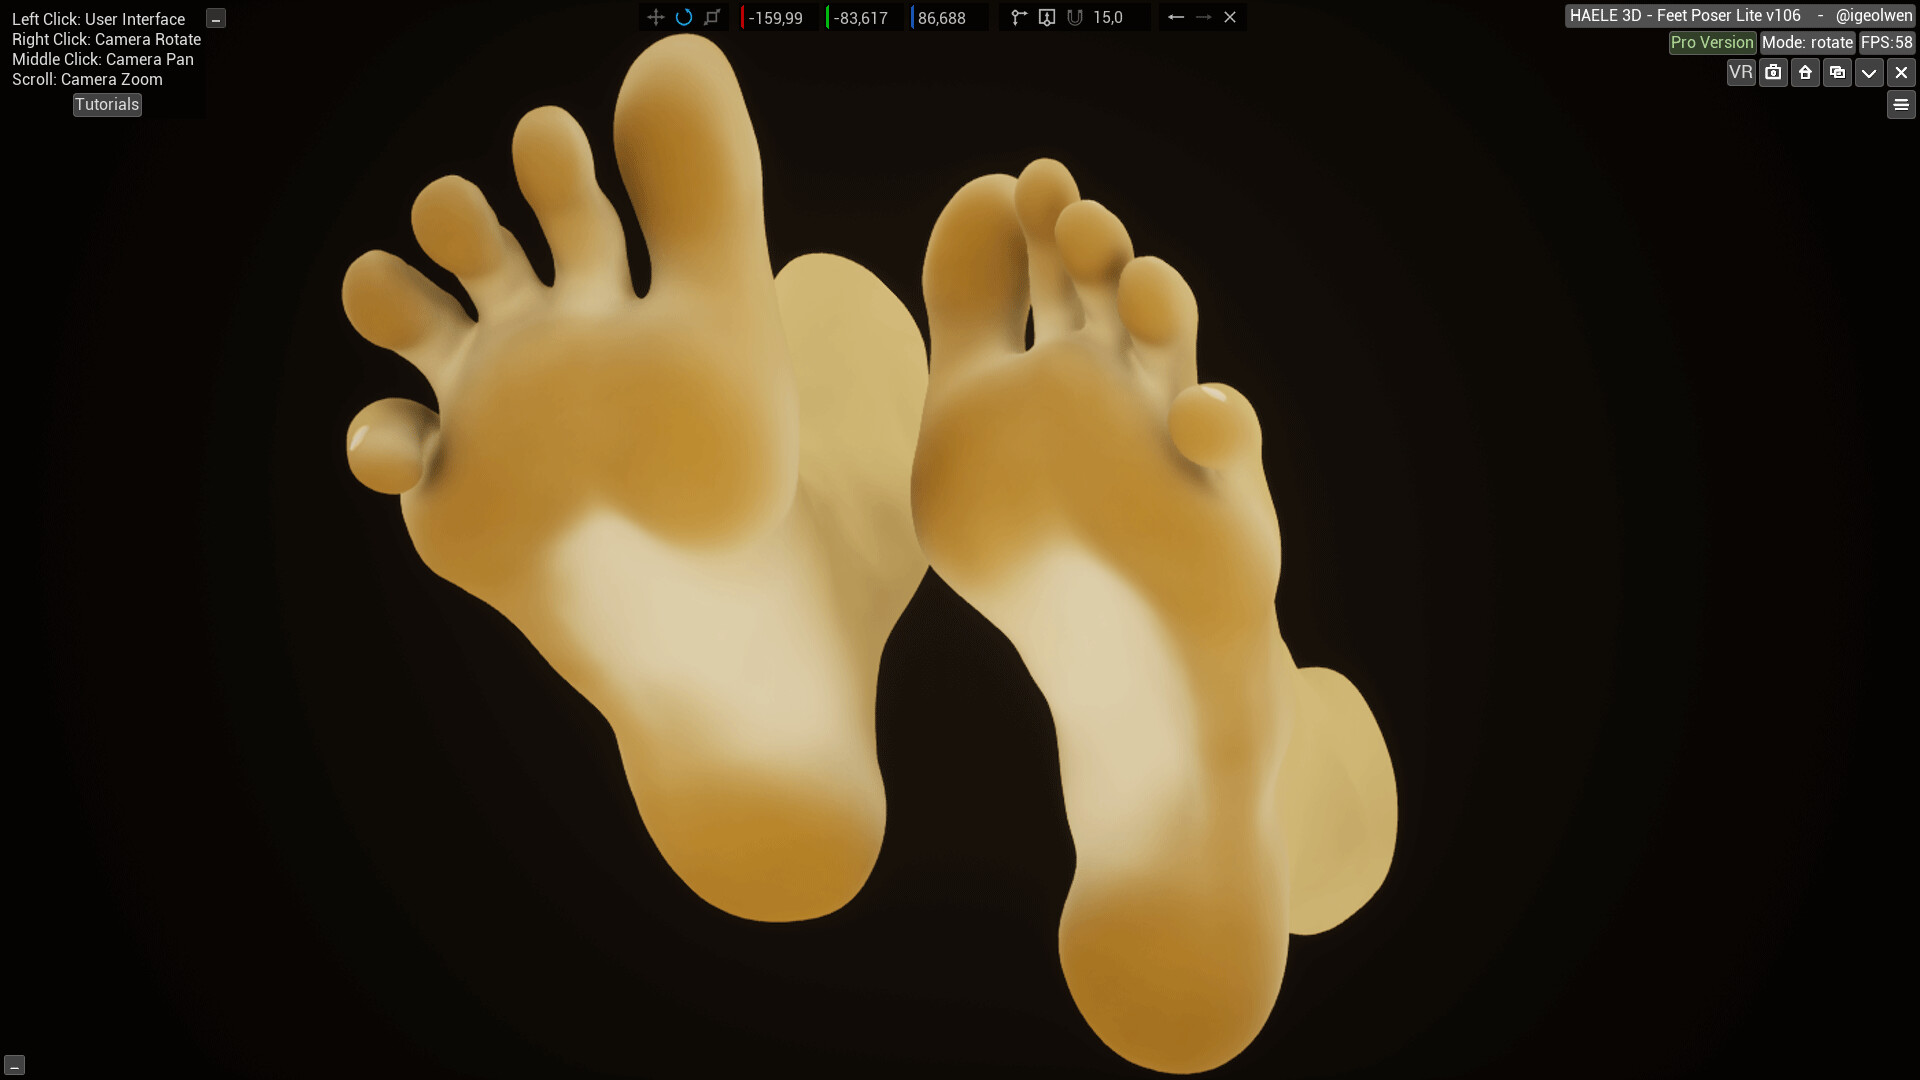Click the box-with-arrow export icon
The width and height of the screenshot is (1920, 1080).
point(1047,17)
